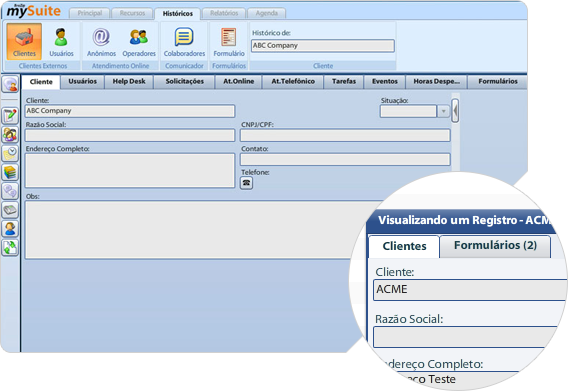Open Colaboradores chat bubble icon
Image resolution: width=568 pixels, height=391 pixels.
pos(184,41)
